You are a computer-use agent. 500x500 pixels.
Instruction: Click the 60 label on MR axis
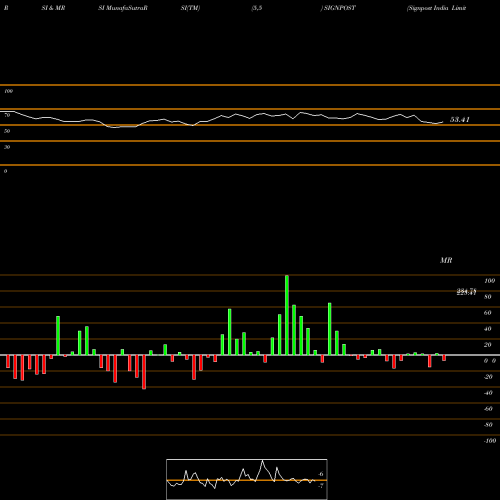(x=488, y=313)
